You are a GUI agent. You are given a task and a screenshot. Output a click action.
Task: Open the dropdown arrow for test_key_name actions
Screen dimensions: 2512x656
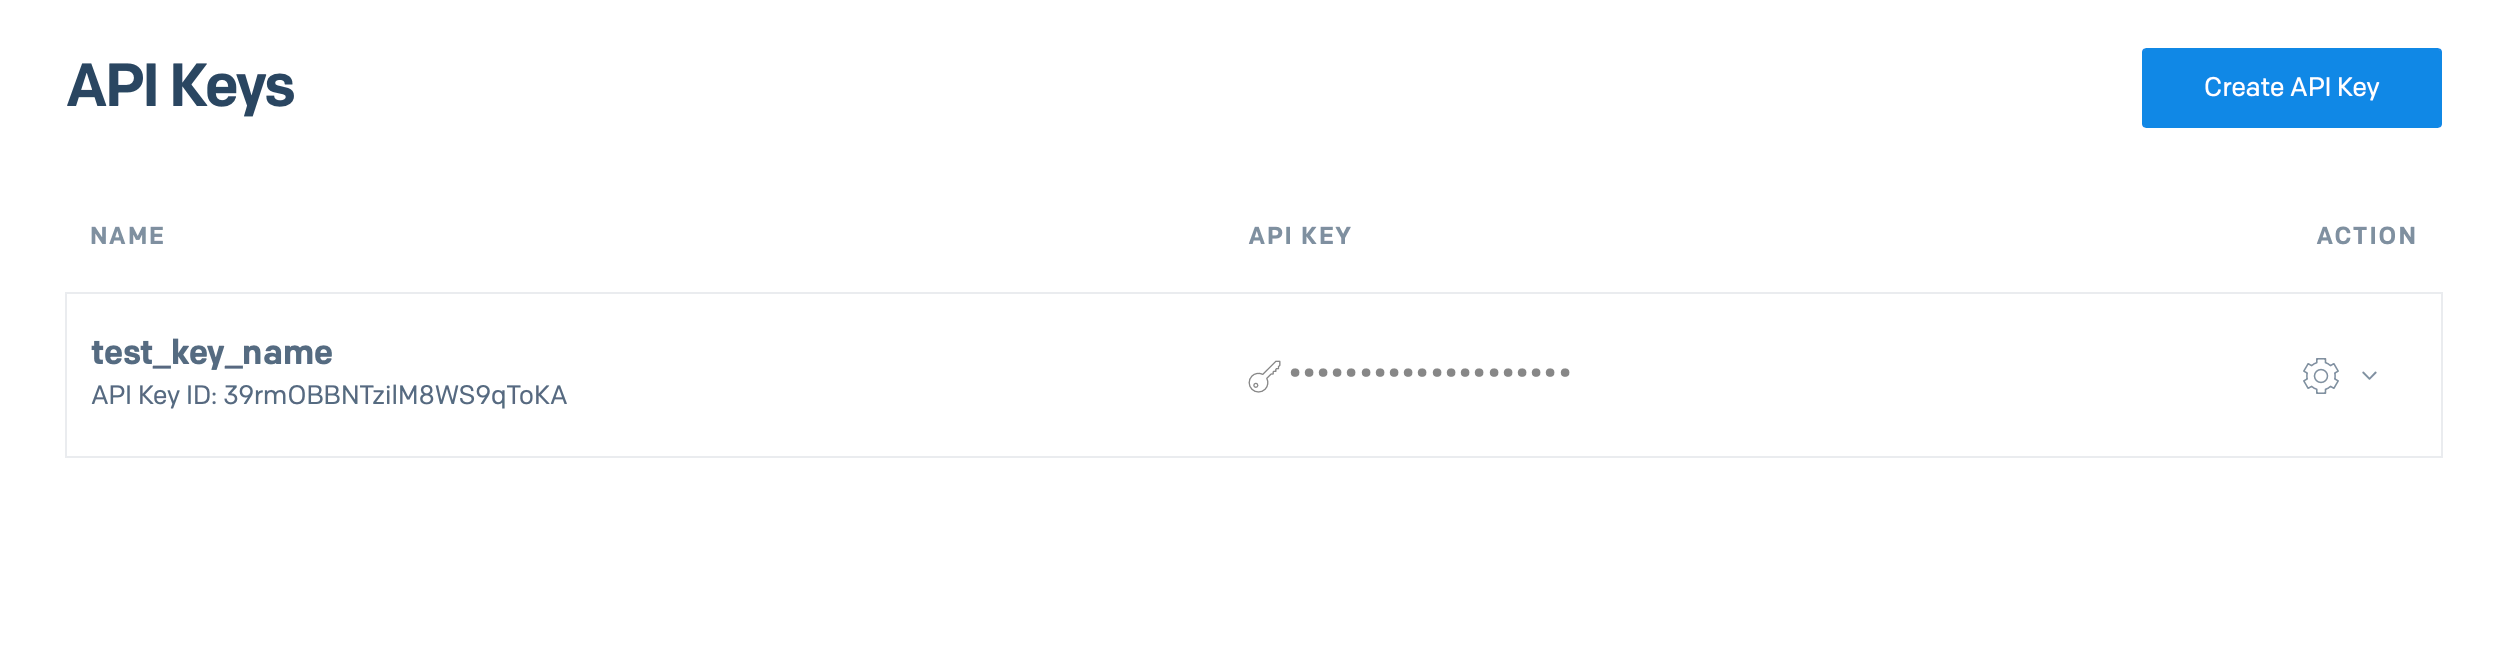coord(2368,377)
